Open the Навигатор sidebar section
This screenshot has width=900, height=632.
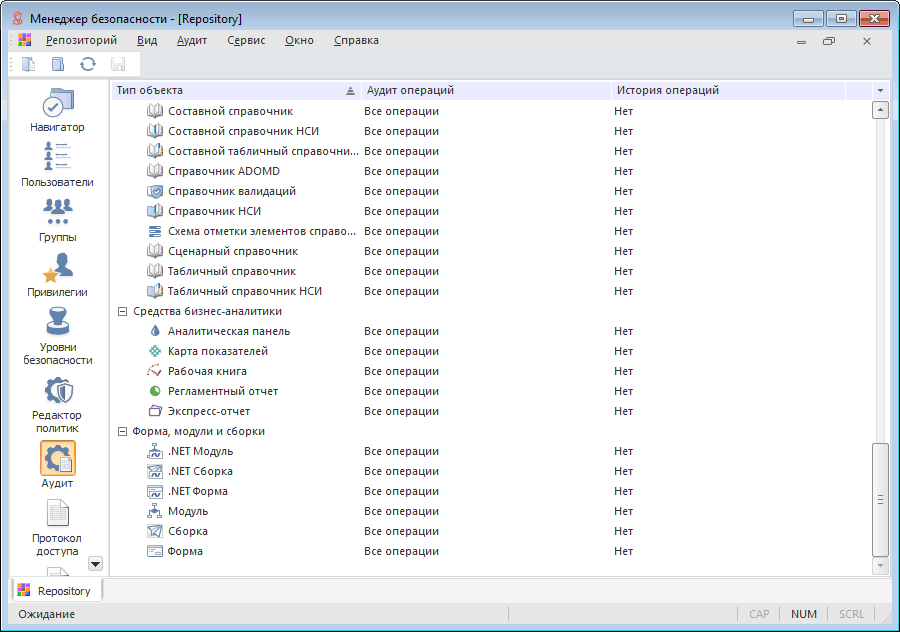point(57,109)
